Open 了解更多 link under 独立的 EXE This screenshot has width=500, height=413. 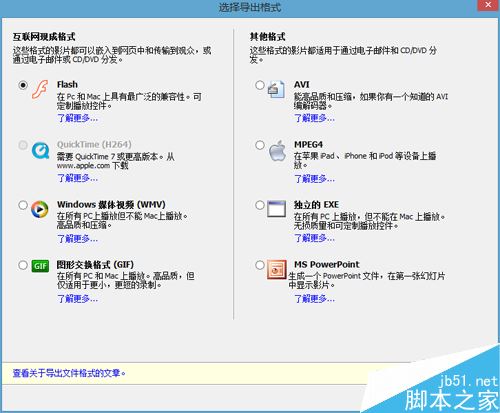click(x=314, y=238)
